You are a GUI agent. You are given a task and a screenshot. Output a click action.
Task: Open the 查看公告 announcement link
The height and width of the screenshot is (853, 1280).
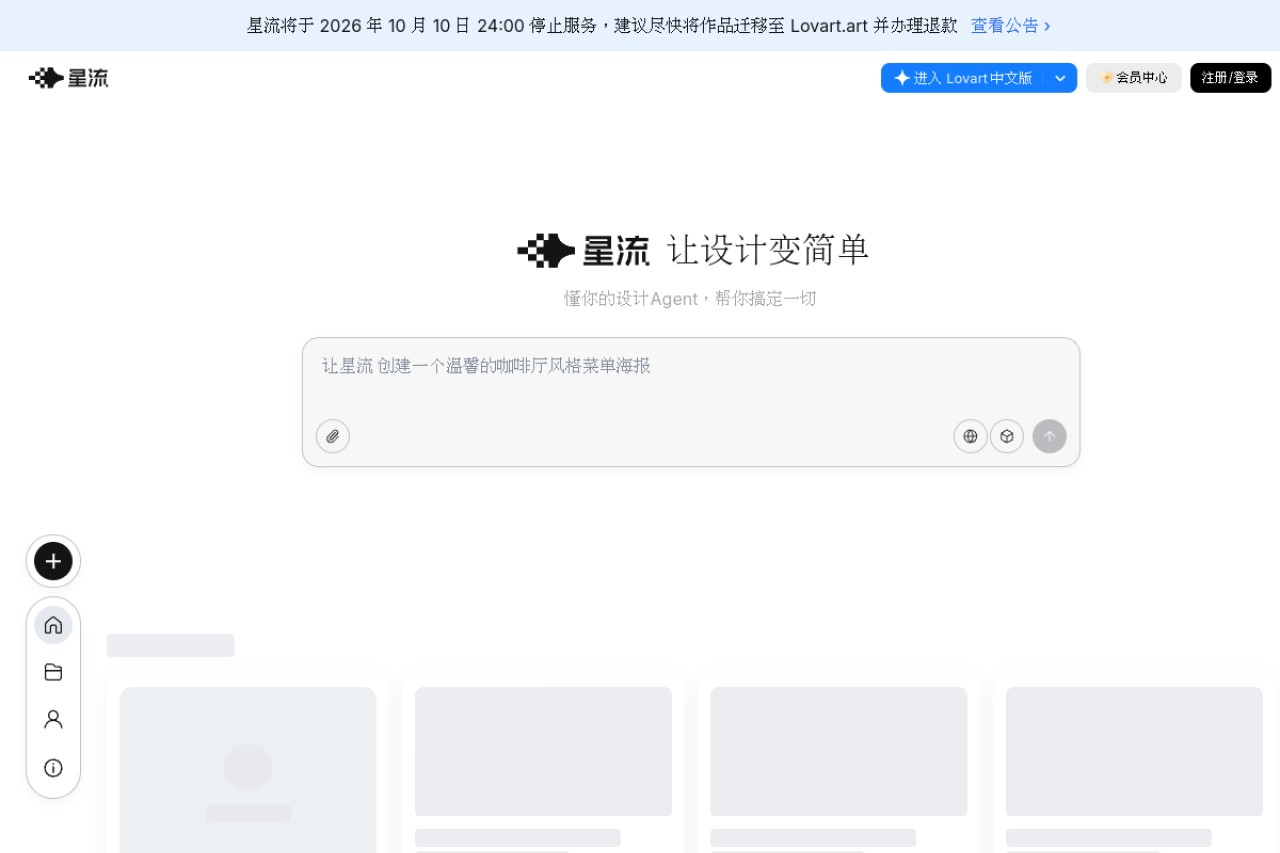(1011, 26)
